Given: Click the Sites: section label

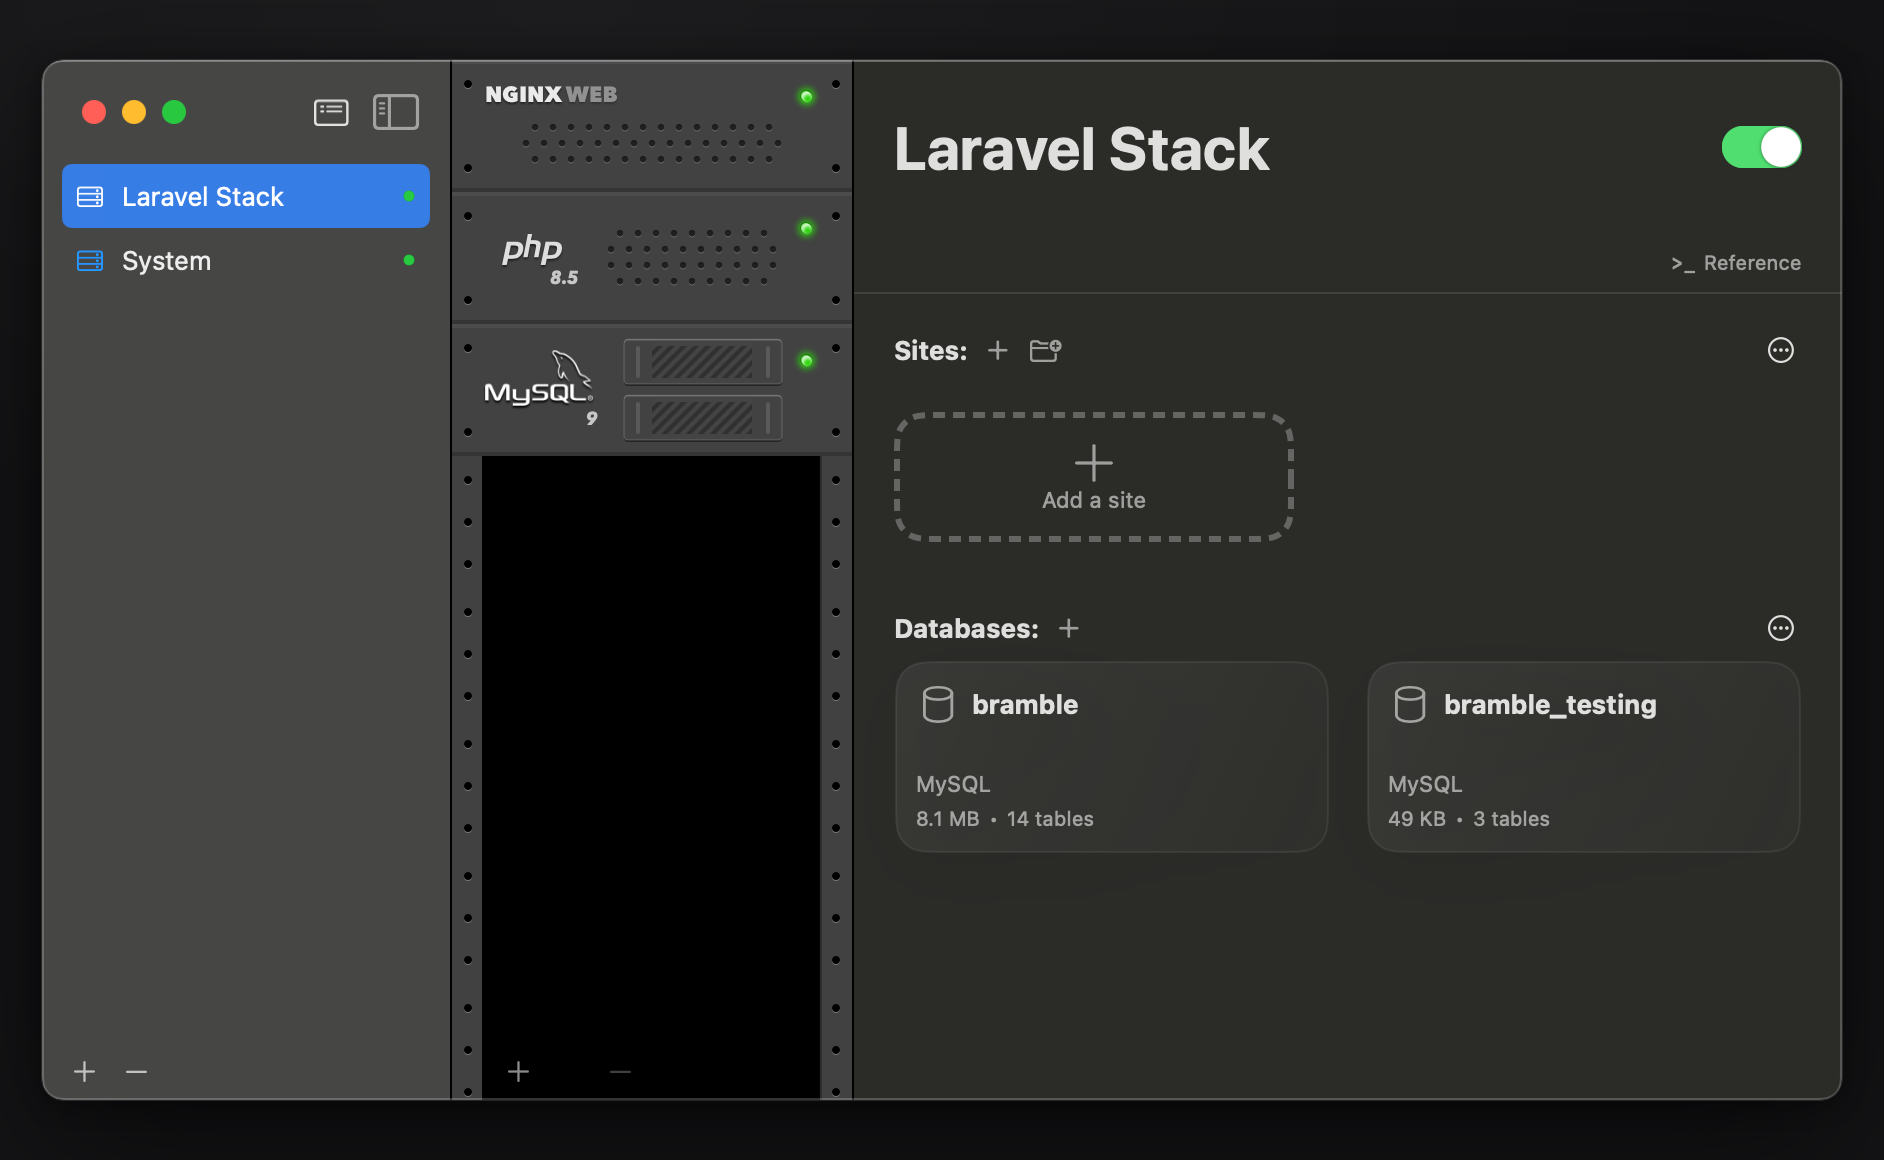Looking at the screenshot, I should point(931,351).
